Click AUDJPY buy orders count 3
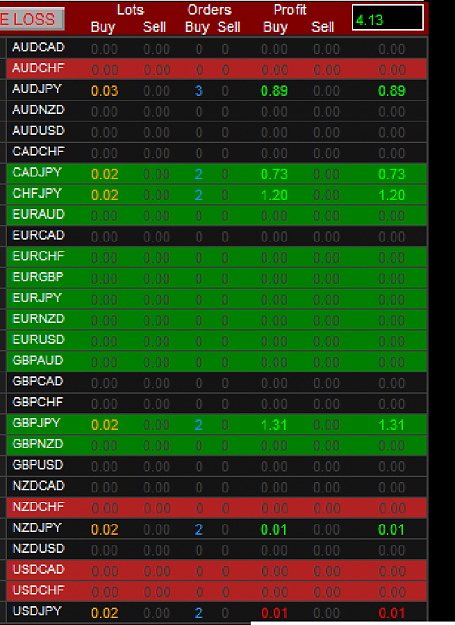This screenshot has height=625, width=455. (x=199, y=91)
